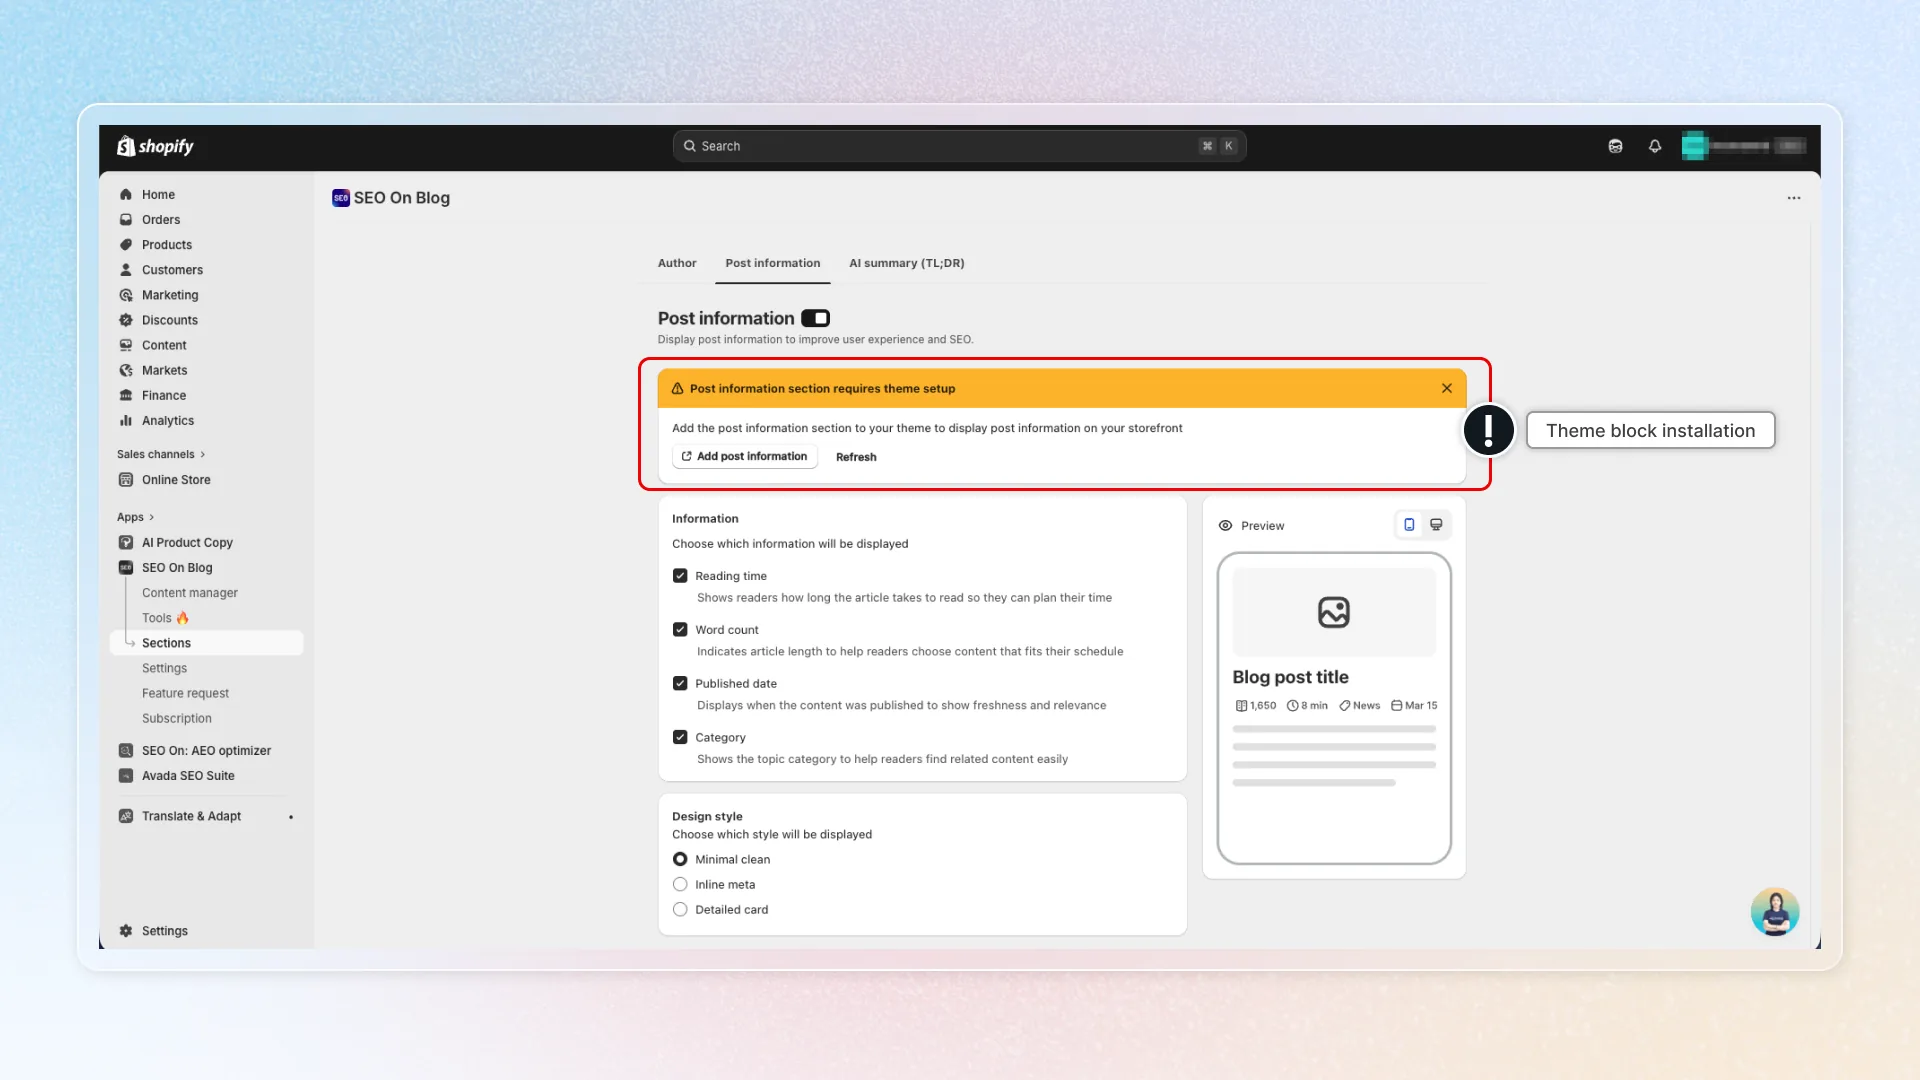The image size is (1920, 1080).
Task: Click the Translate & Adapt app icon
Action: click(x=126, y=816)
